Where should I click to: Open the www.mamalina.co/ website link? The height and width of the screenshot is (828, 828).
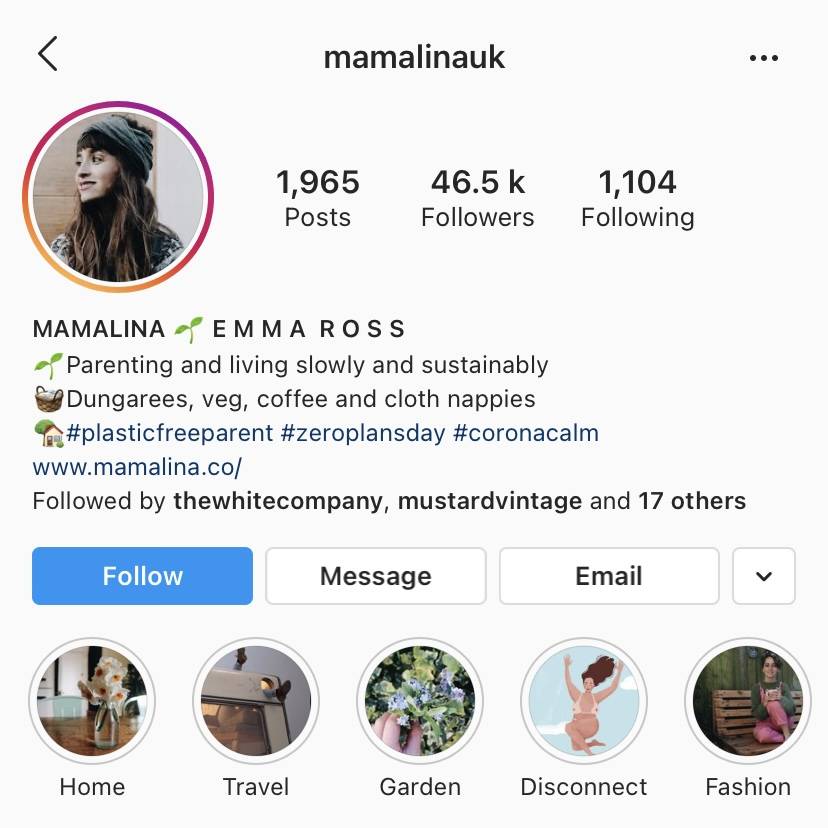click(x=137, y=467)
